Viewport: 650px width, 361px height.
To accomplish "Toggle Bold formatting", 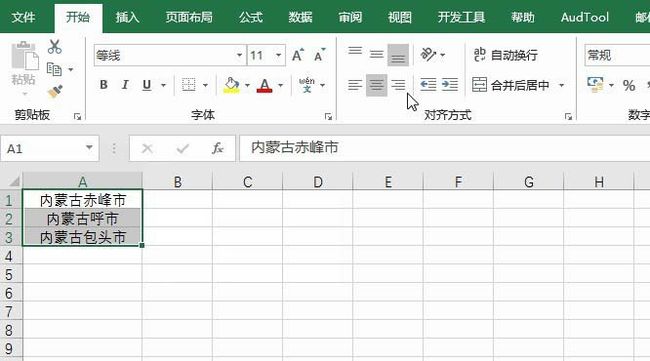I will 104,85.
